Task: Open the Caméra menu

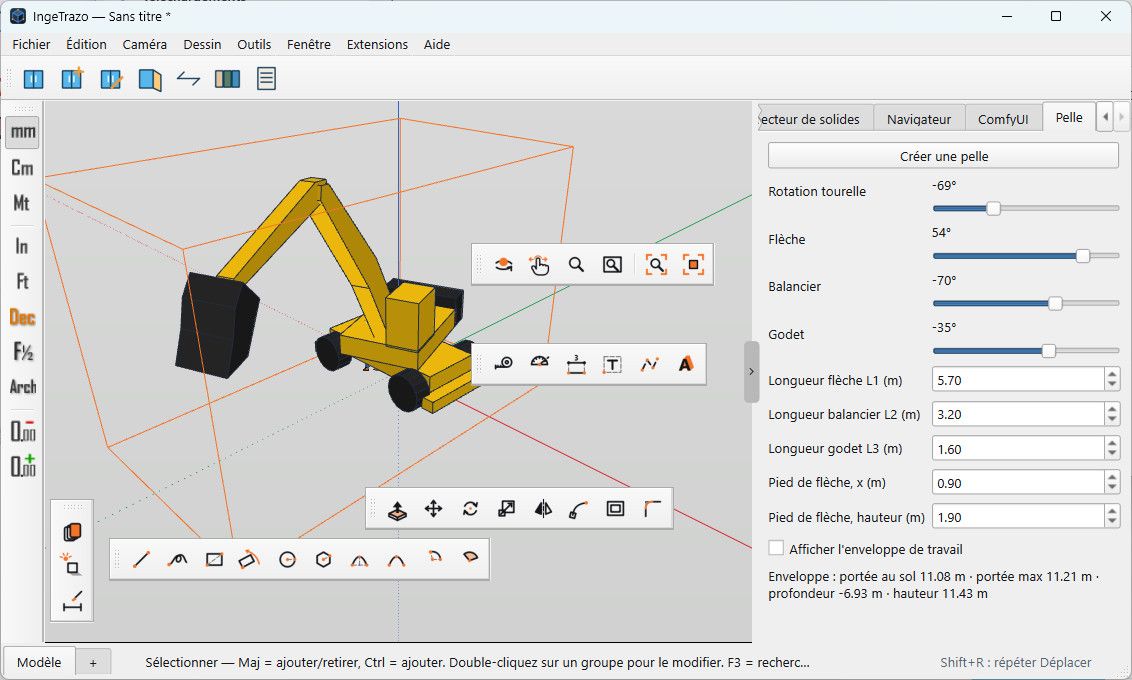Action: point(144,44)
